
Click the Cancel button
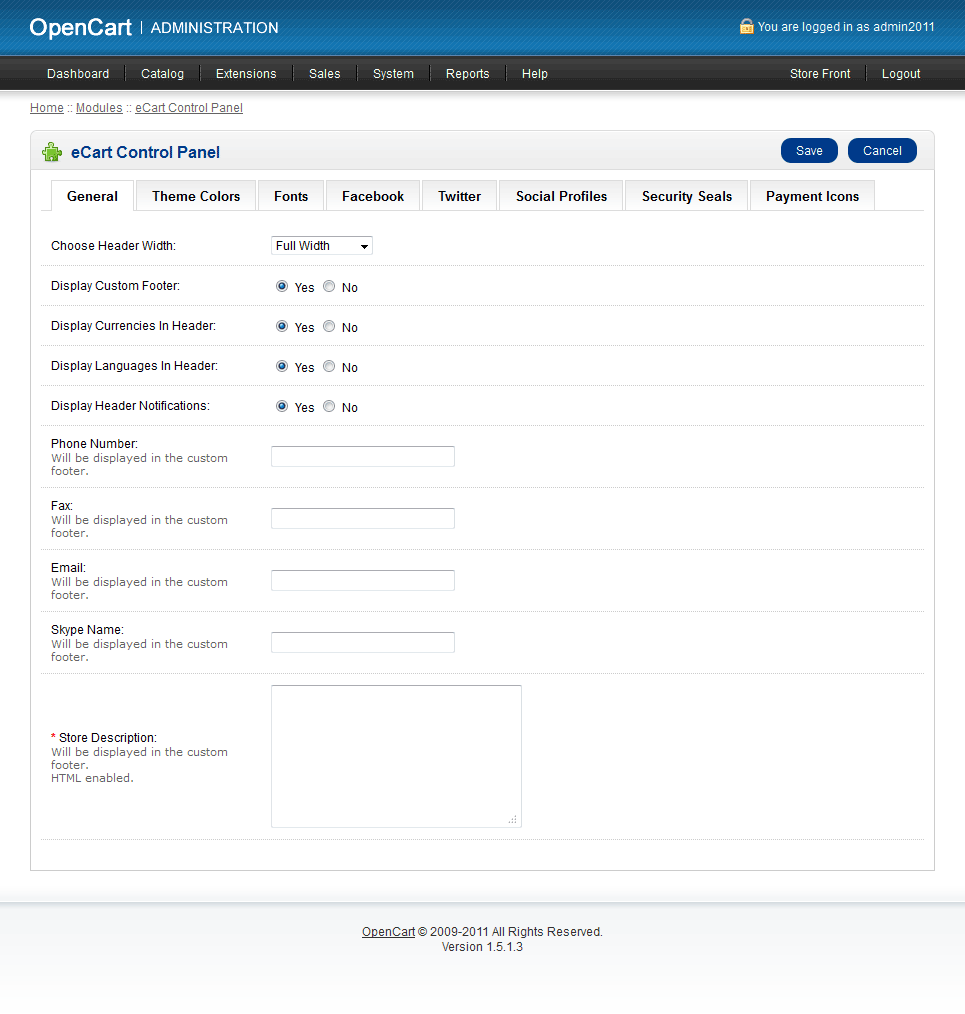pos(882,151)
